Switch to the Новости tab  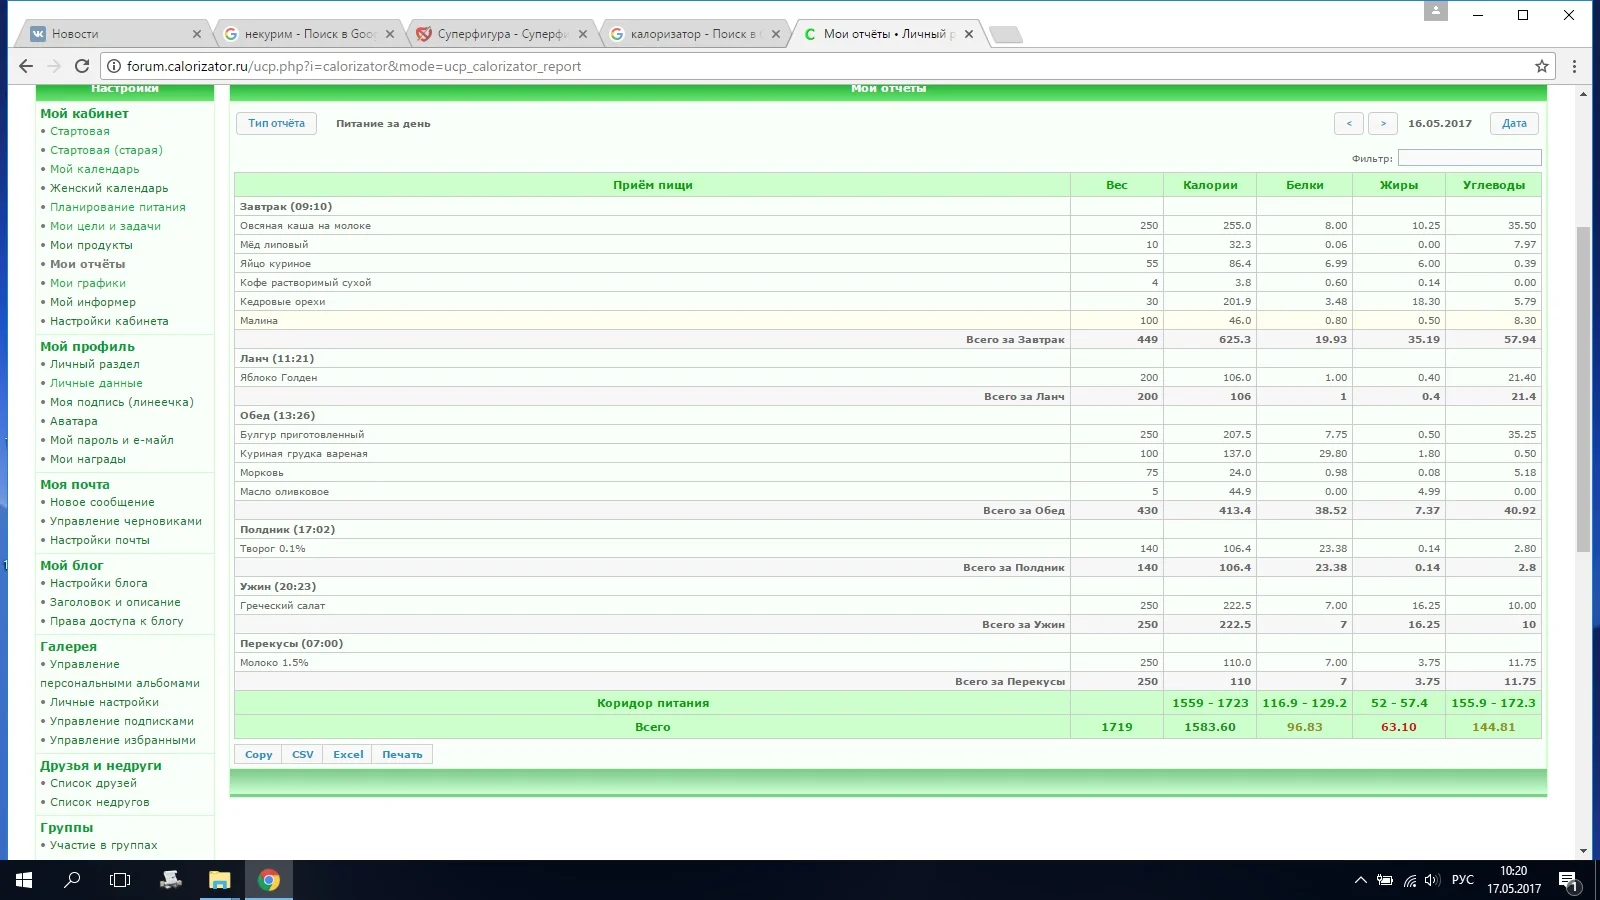tap(113, 34)
